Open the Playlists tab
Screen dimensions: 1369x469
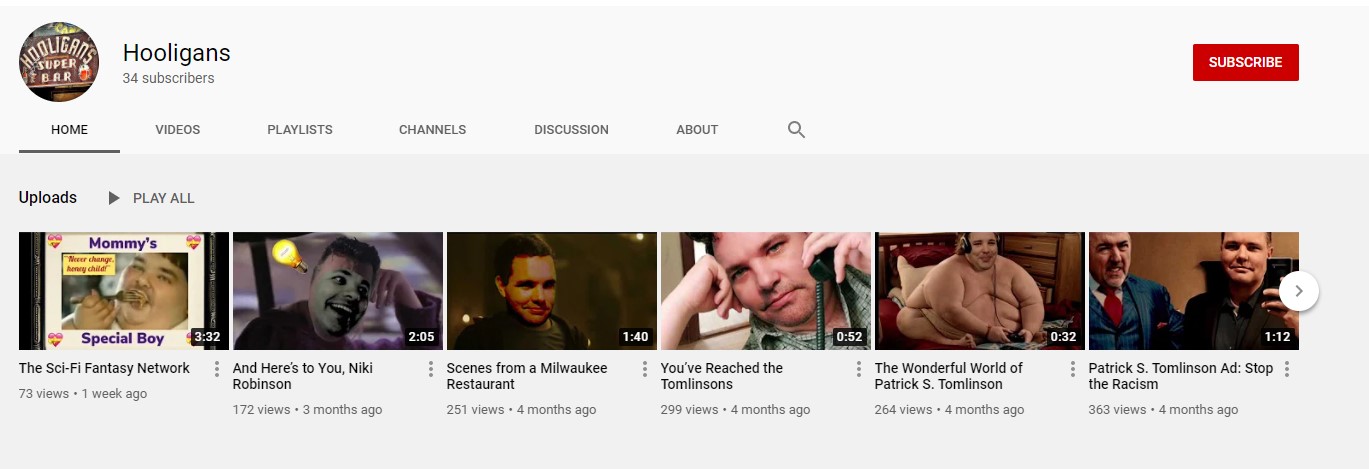[x=300, y=130]
